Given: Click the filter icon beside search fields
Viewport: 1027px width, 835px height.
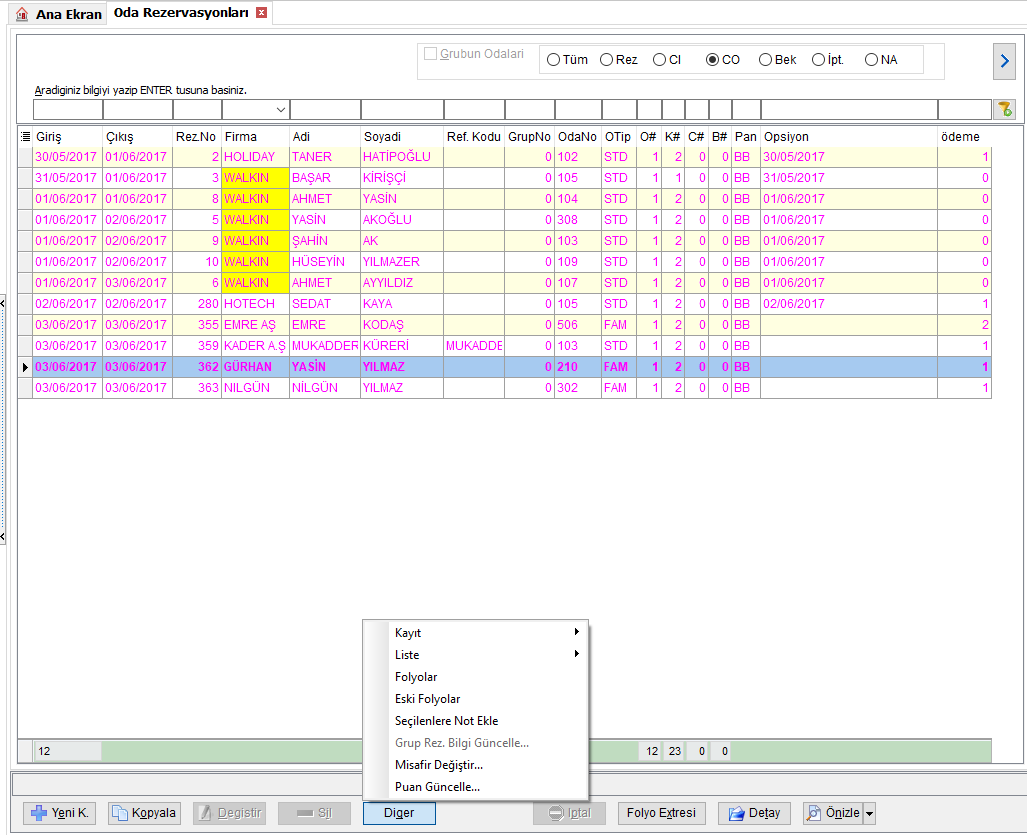Looking at the screenshot, I should pyautogui.click(x=1003, y=109).
